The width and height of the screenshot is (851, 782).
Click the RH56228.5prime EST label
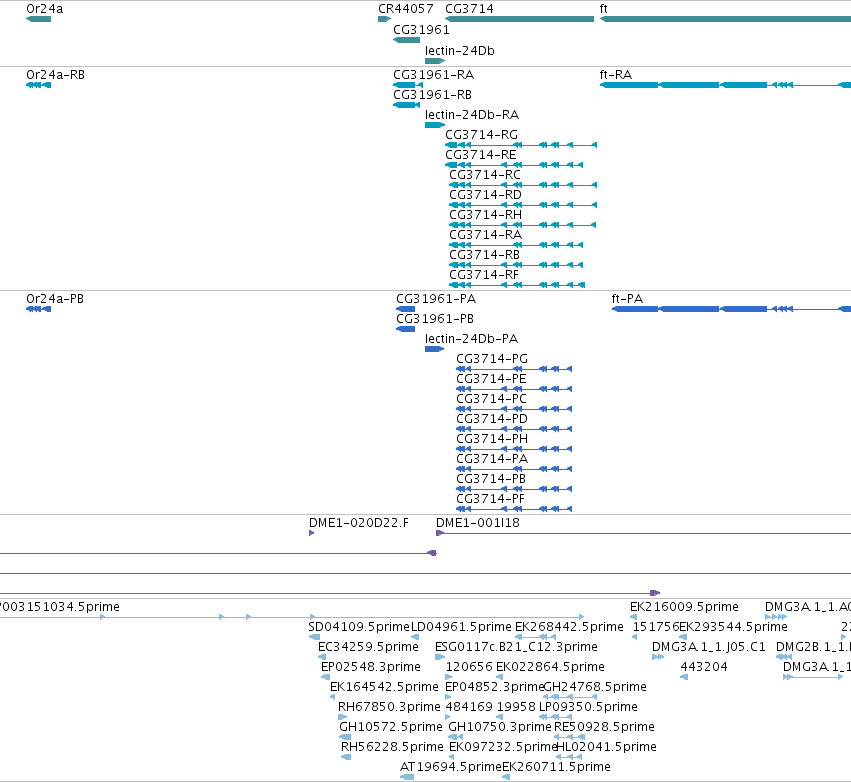click(392, 747)
